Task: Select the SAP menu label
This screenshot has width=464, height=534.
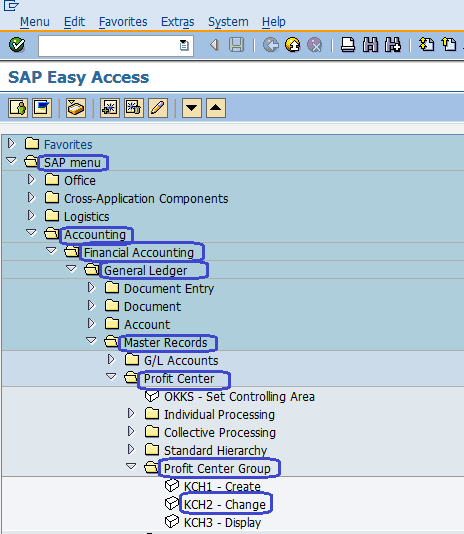Action: click(72, 163)
